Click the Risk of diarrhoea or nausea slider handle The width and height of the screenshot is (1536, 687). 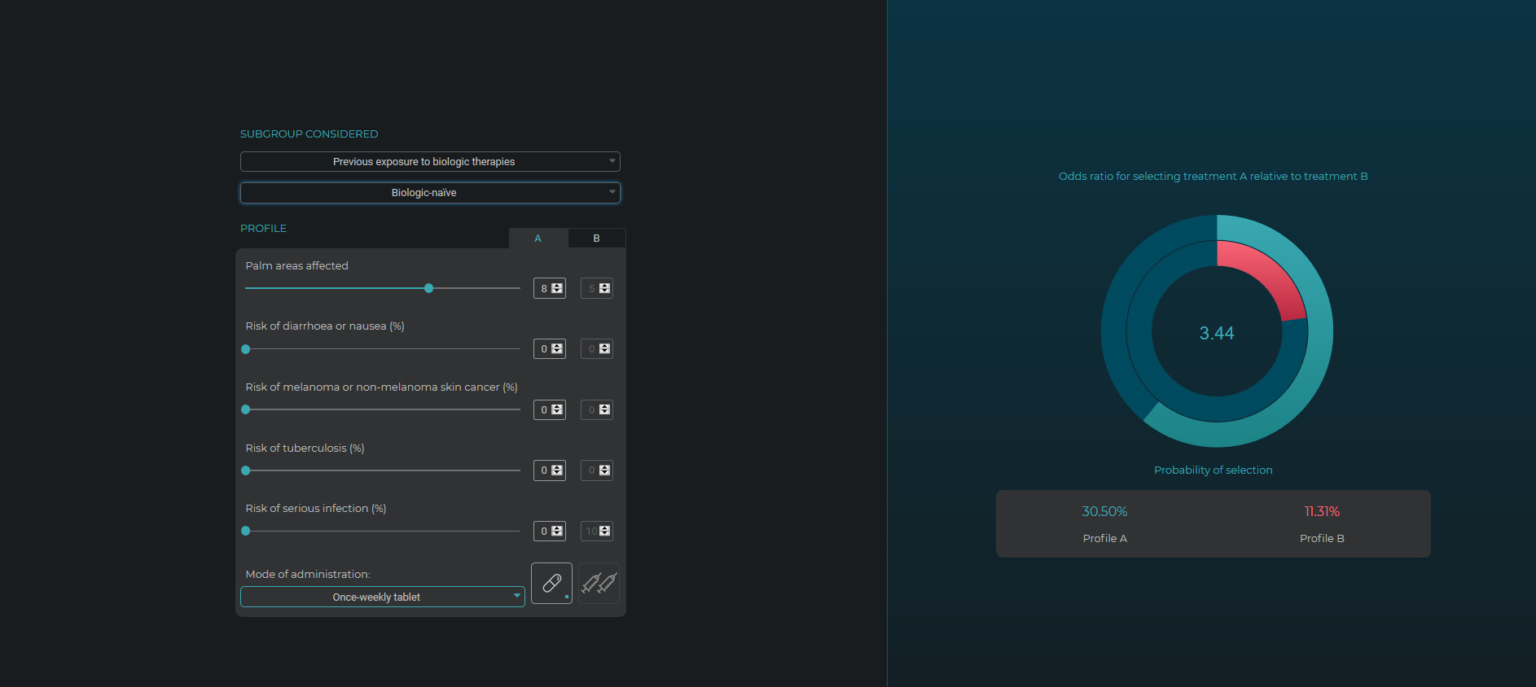coord(246,349)
